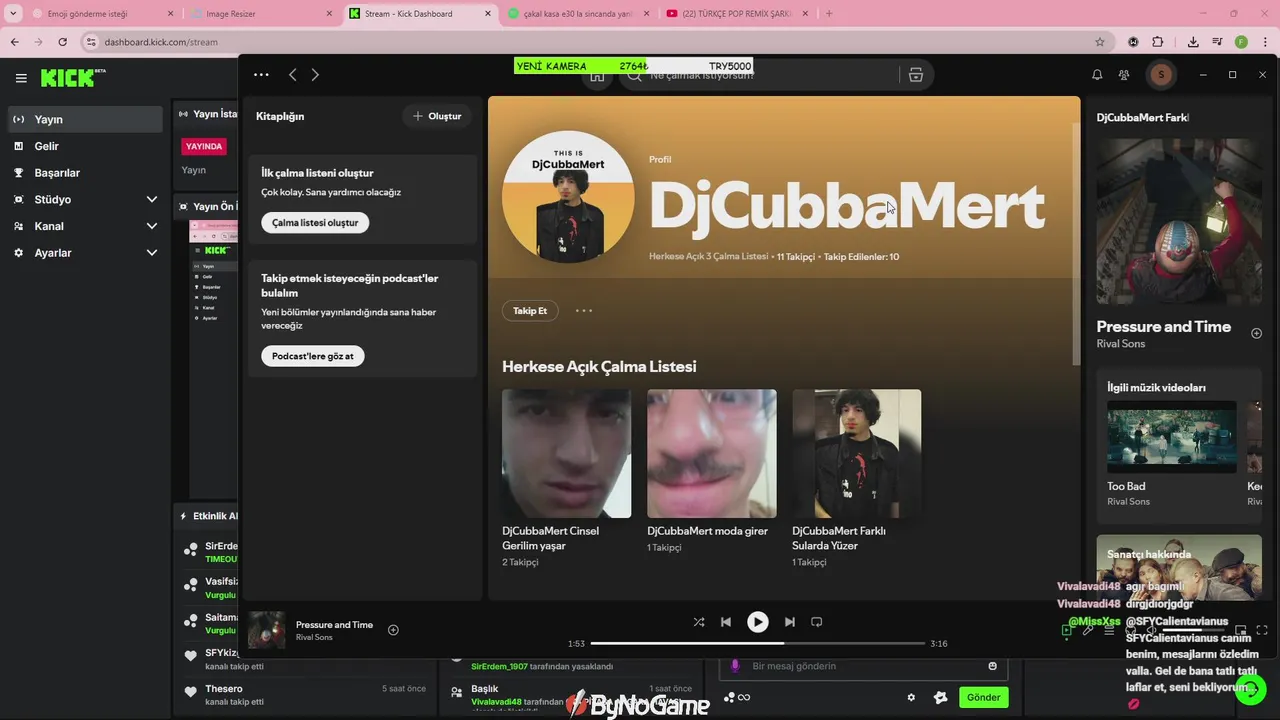The width and height of the screenshot is (1280, 720).
Task: Skip to the previous track
Action: [x=726, y=622]
